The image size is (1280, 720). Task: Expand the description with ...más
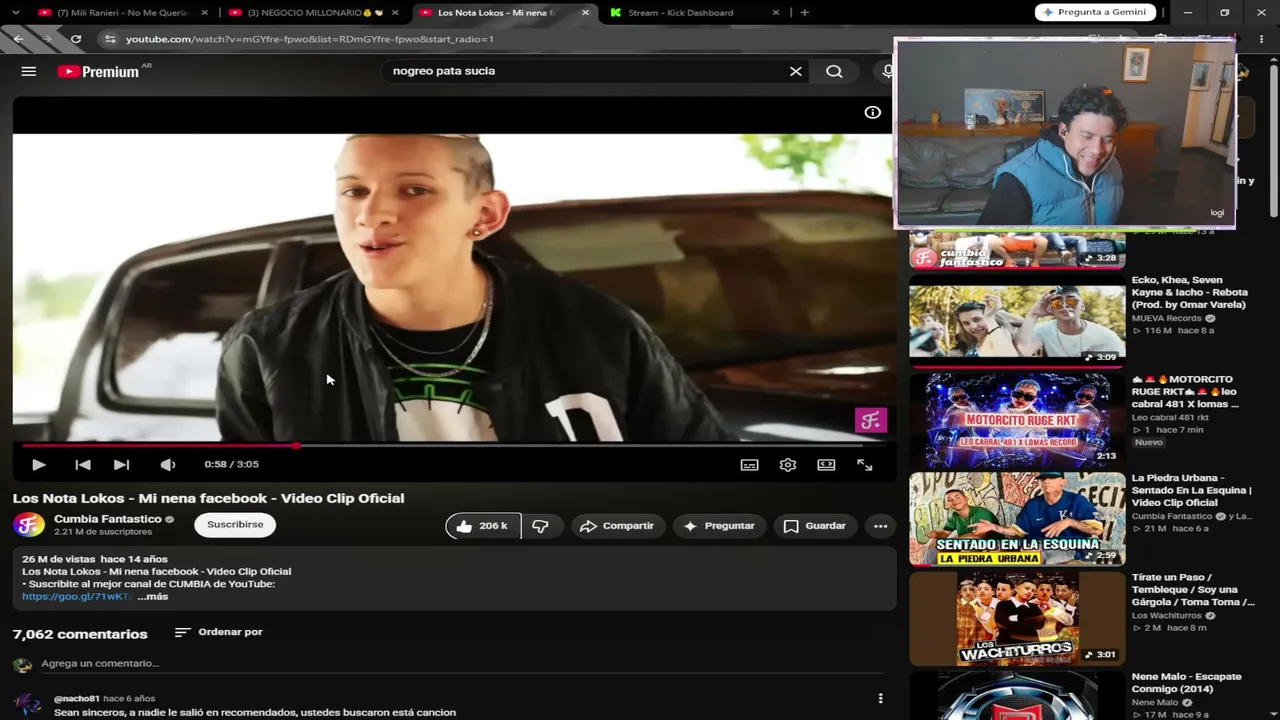pos(153,596)
